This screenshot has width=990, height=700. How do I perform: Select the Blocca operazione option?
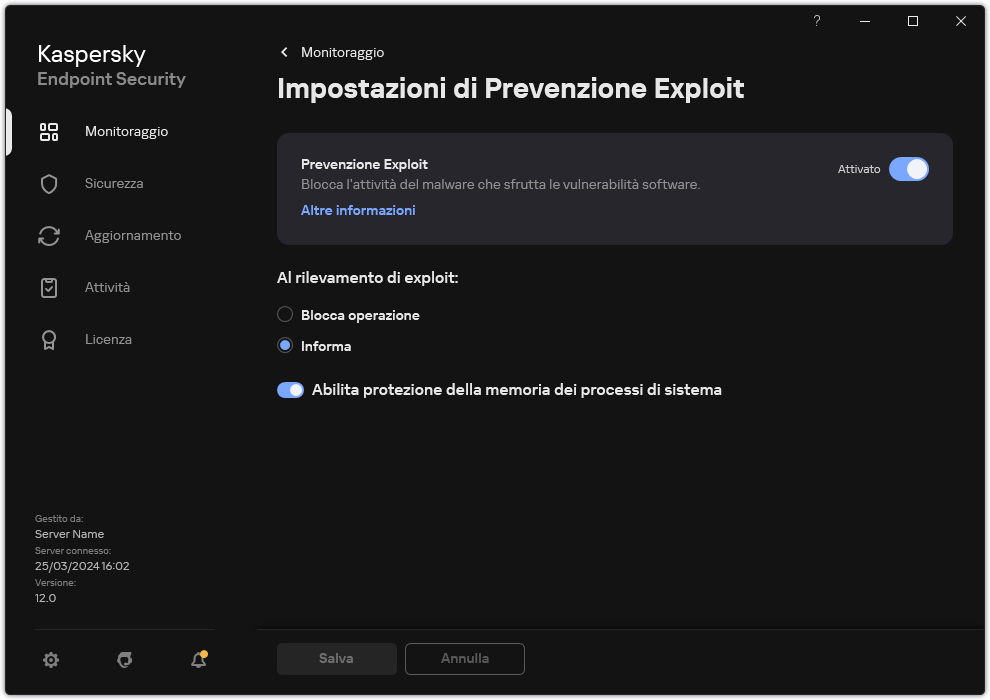(283, 314)
